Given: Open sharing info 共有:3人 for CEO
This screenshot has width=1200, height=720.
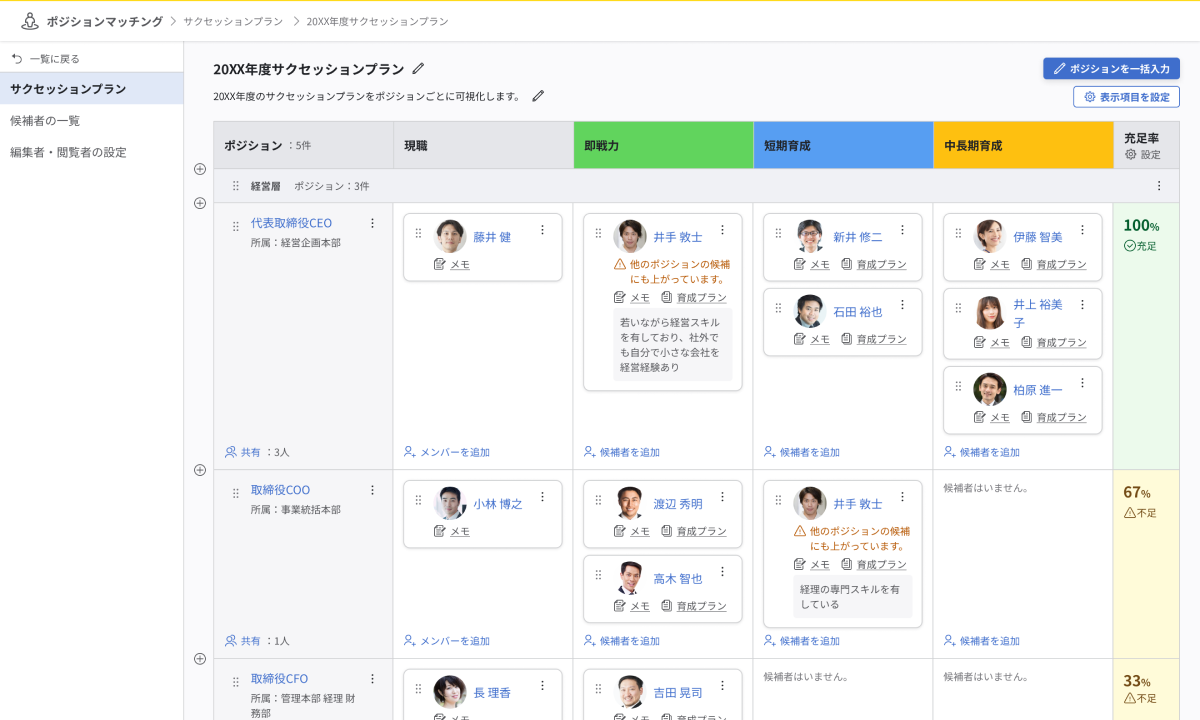Looking at the screenshot, I should 258,452.
